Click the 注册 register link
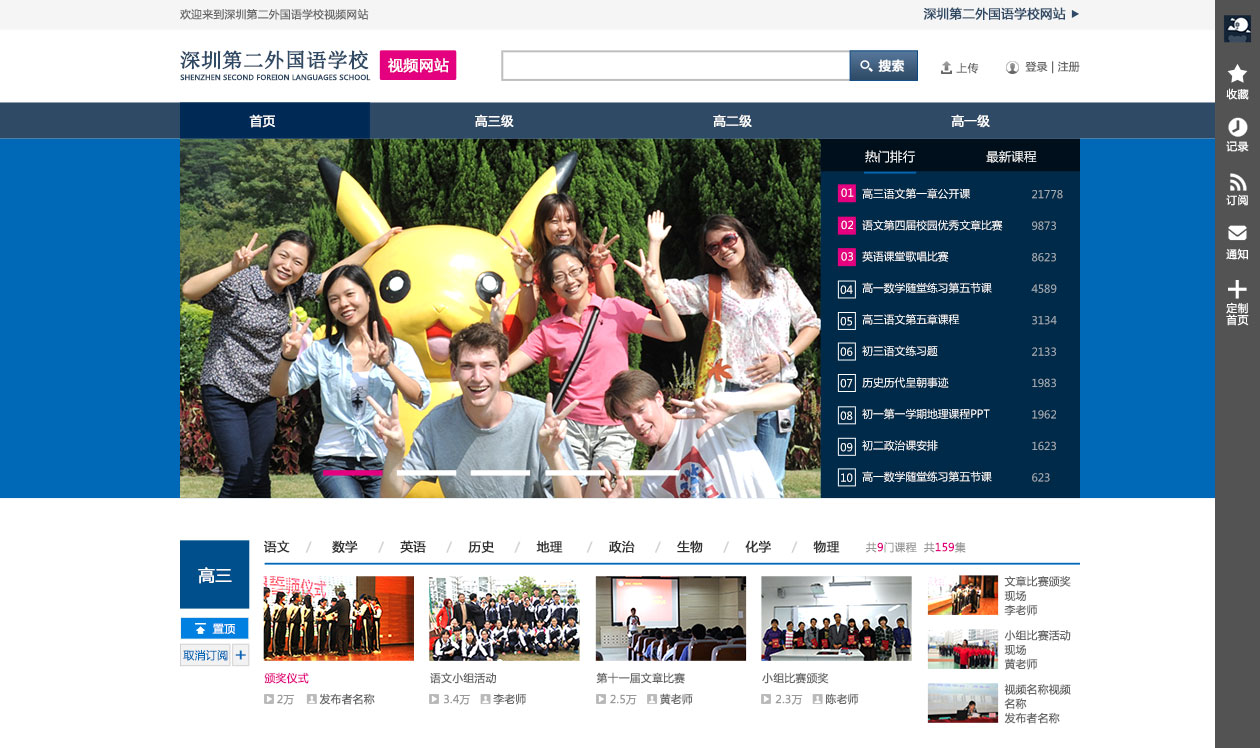 [x=1069, y=67]
